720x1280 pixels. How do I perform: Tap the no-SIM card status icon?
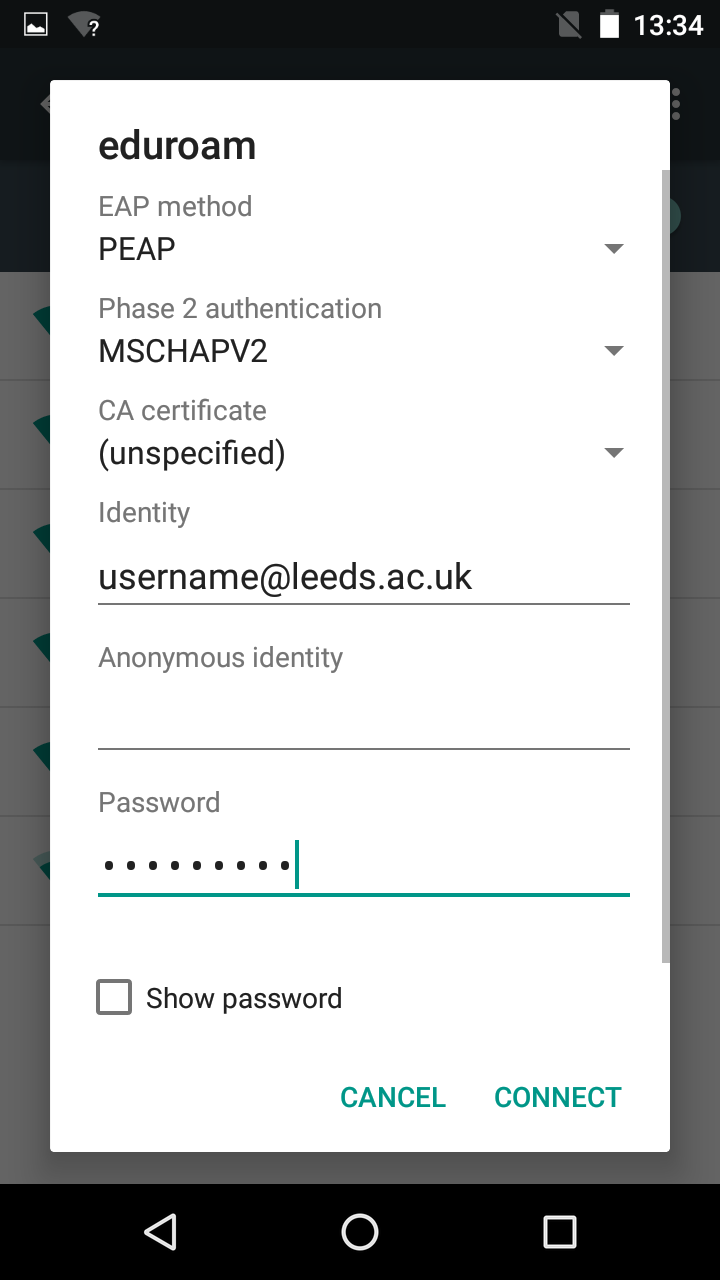[569, 25]
